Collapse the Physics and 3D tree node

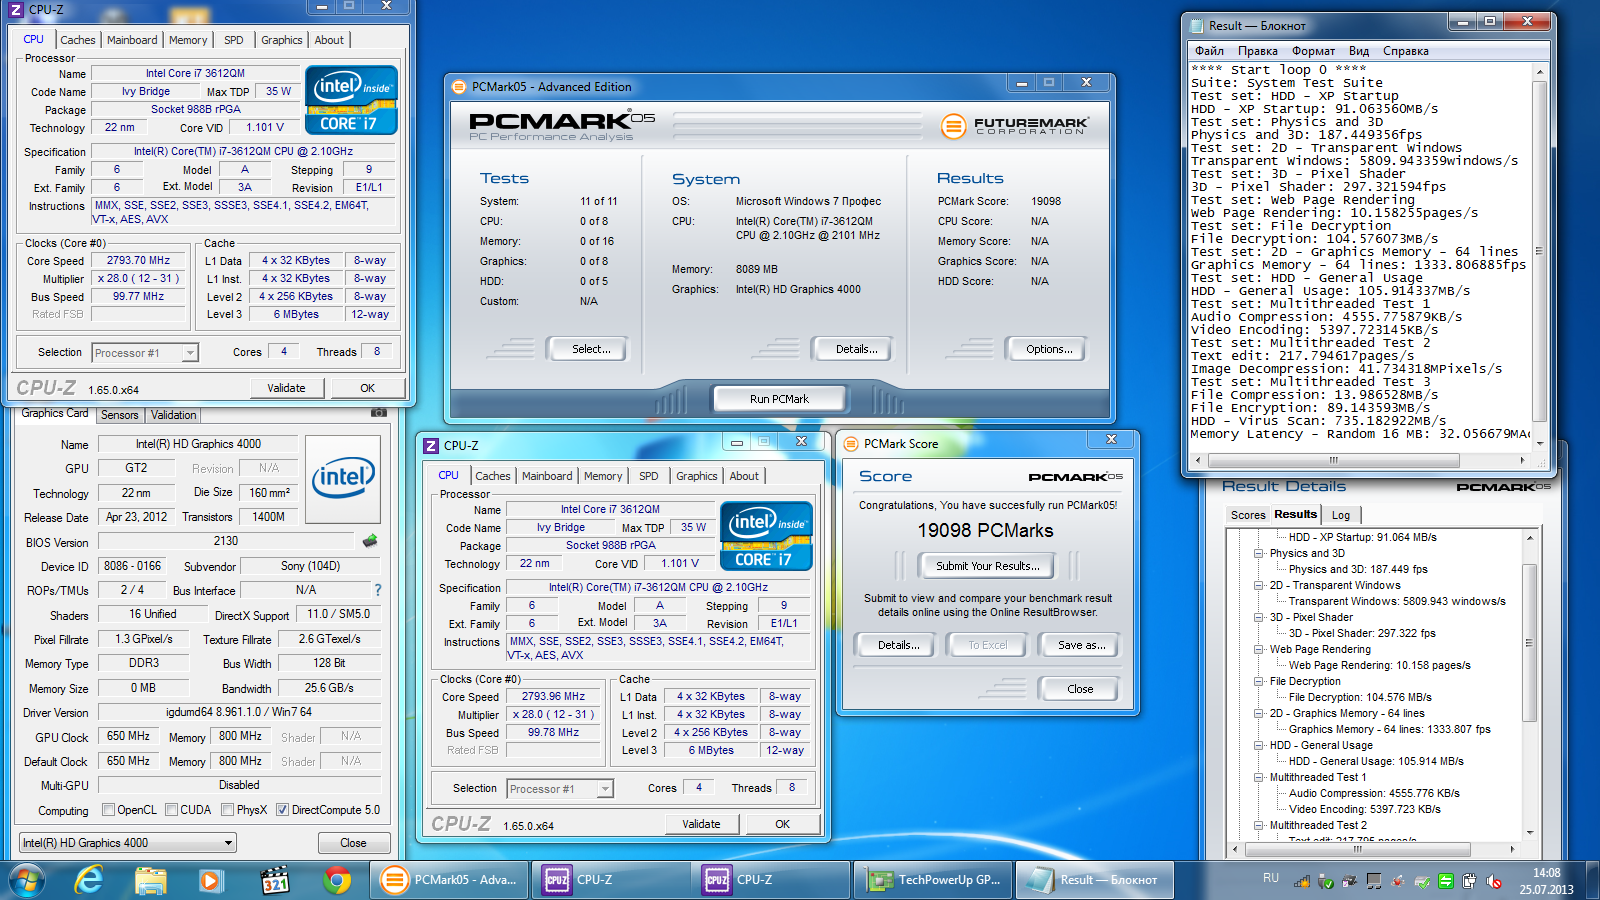(1259, 553)
